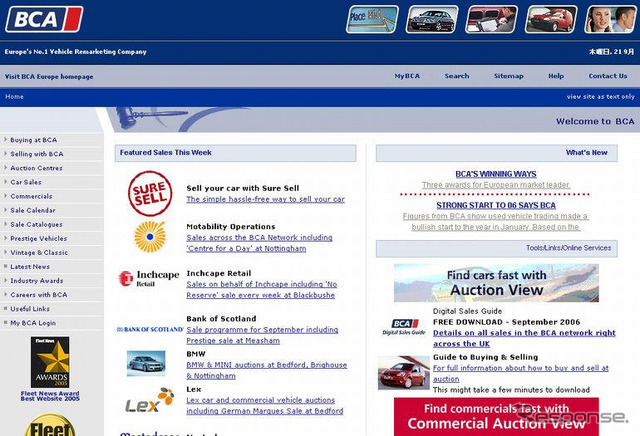Image resolution: width=640 pixels, height=436 pixels.
Task: Click the BMW car thumbnail
Action: [x=146, y=363]
